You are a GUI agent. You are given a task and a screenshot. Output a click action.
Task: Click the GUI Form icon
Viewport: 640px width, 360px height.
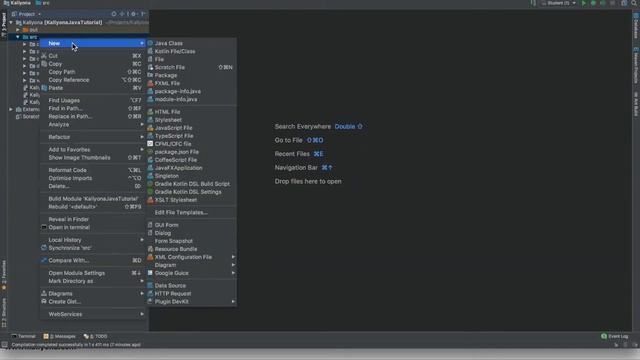[150, 225]
